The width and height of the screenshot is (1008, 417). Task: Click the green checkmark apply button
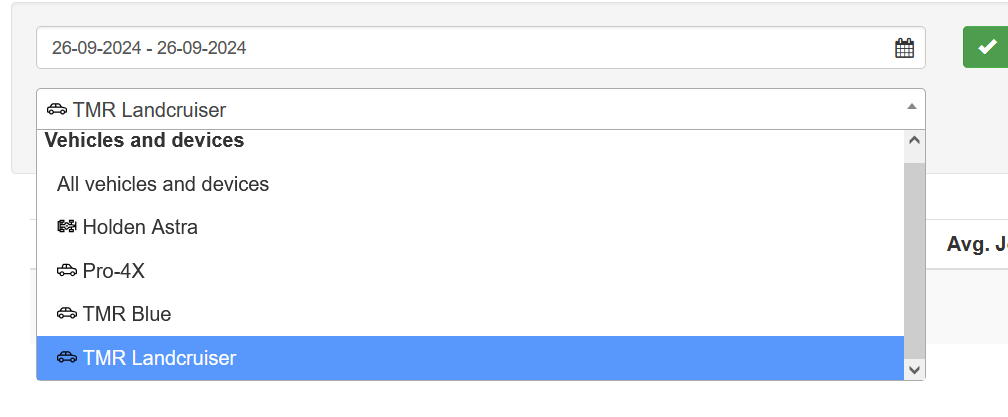986,48
